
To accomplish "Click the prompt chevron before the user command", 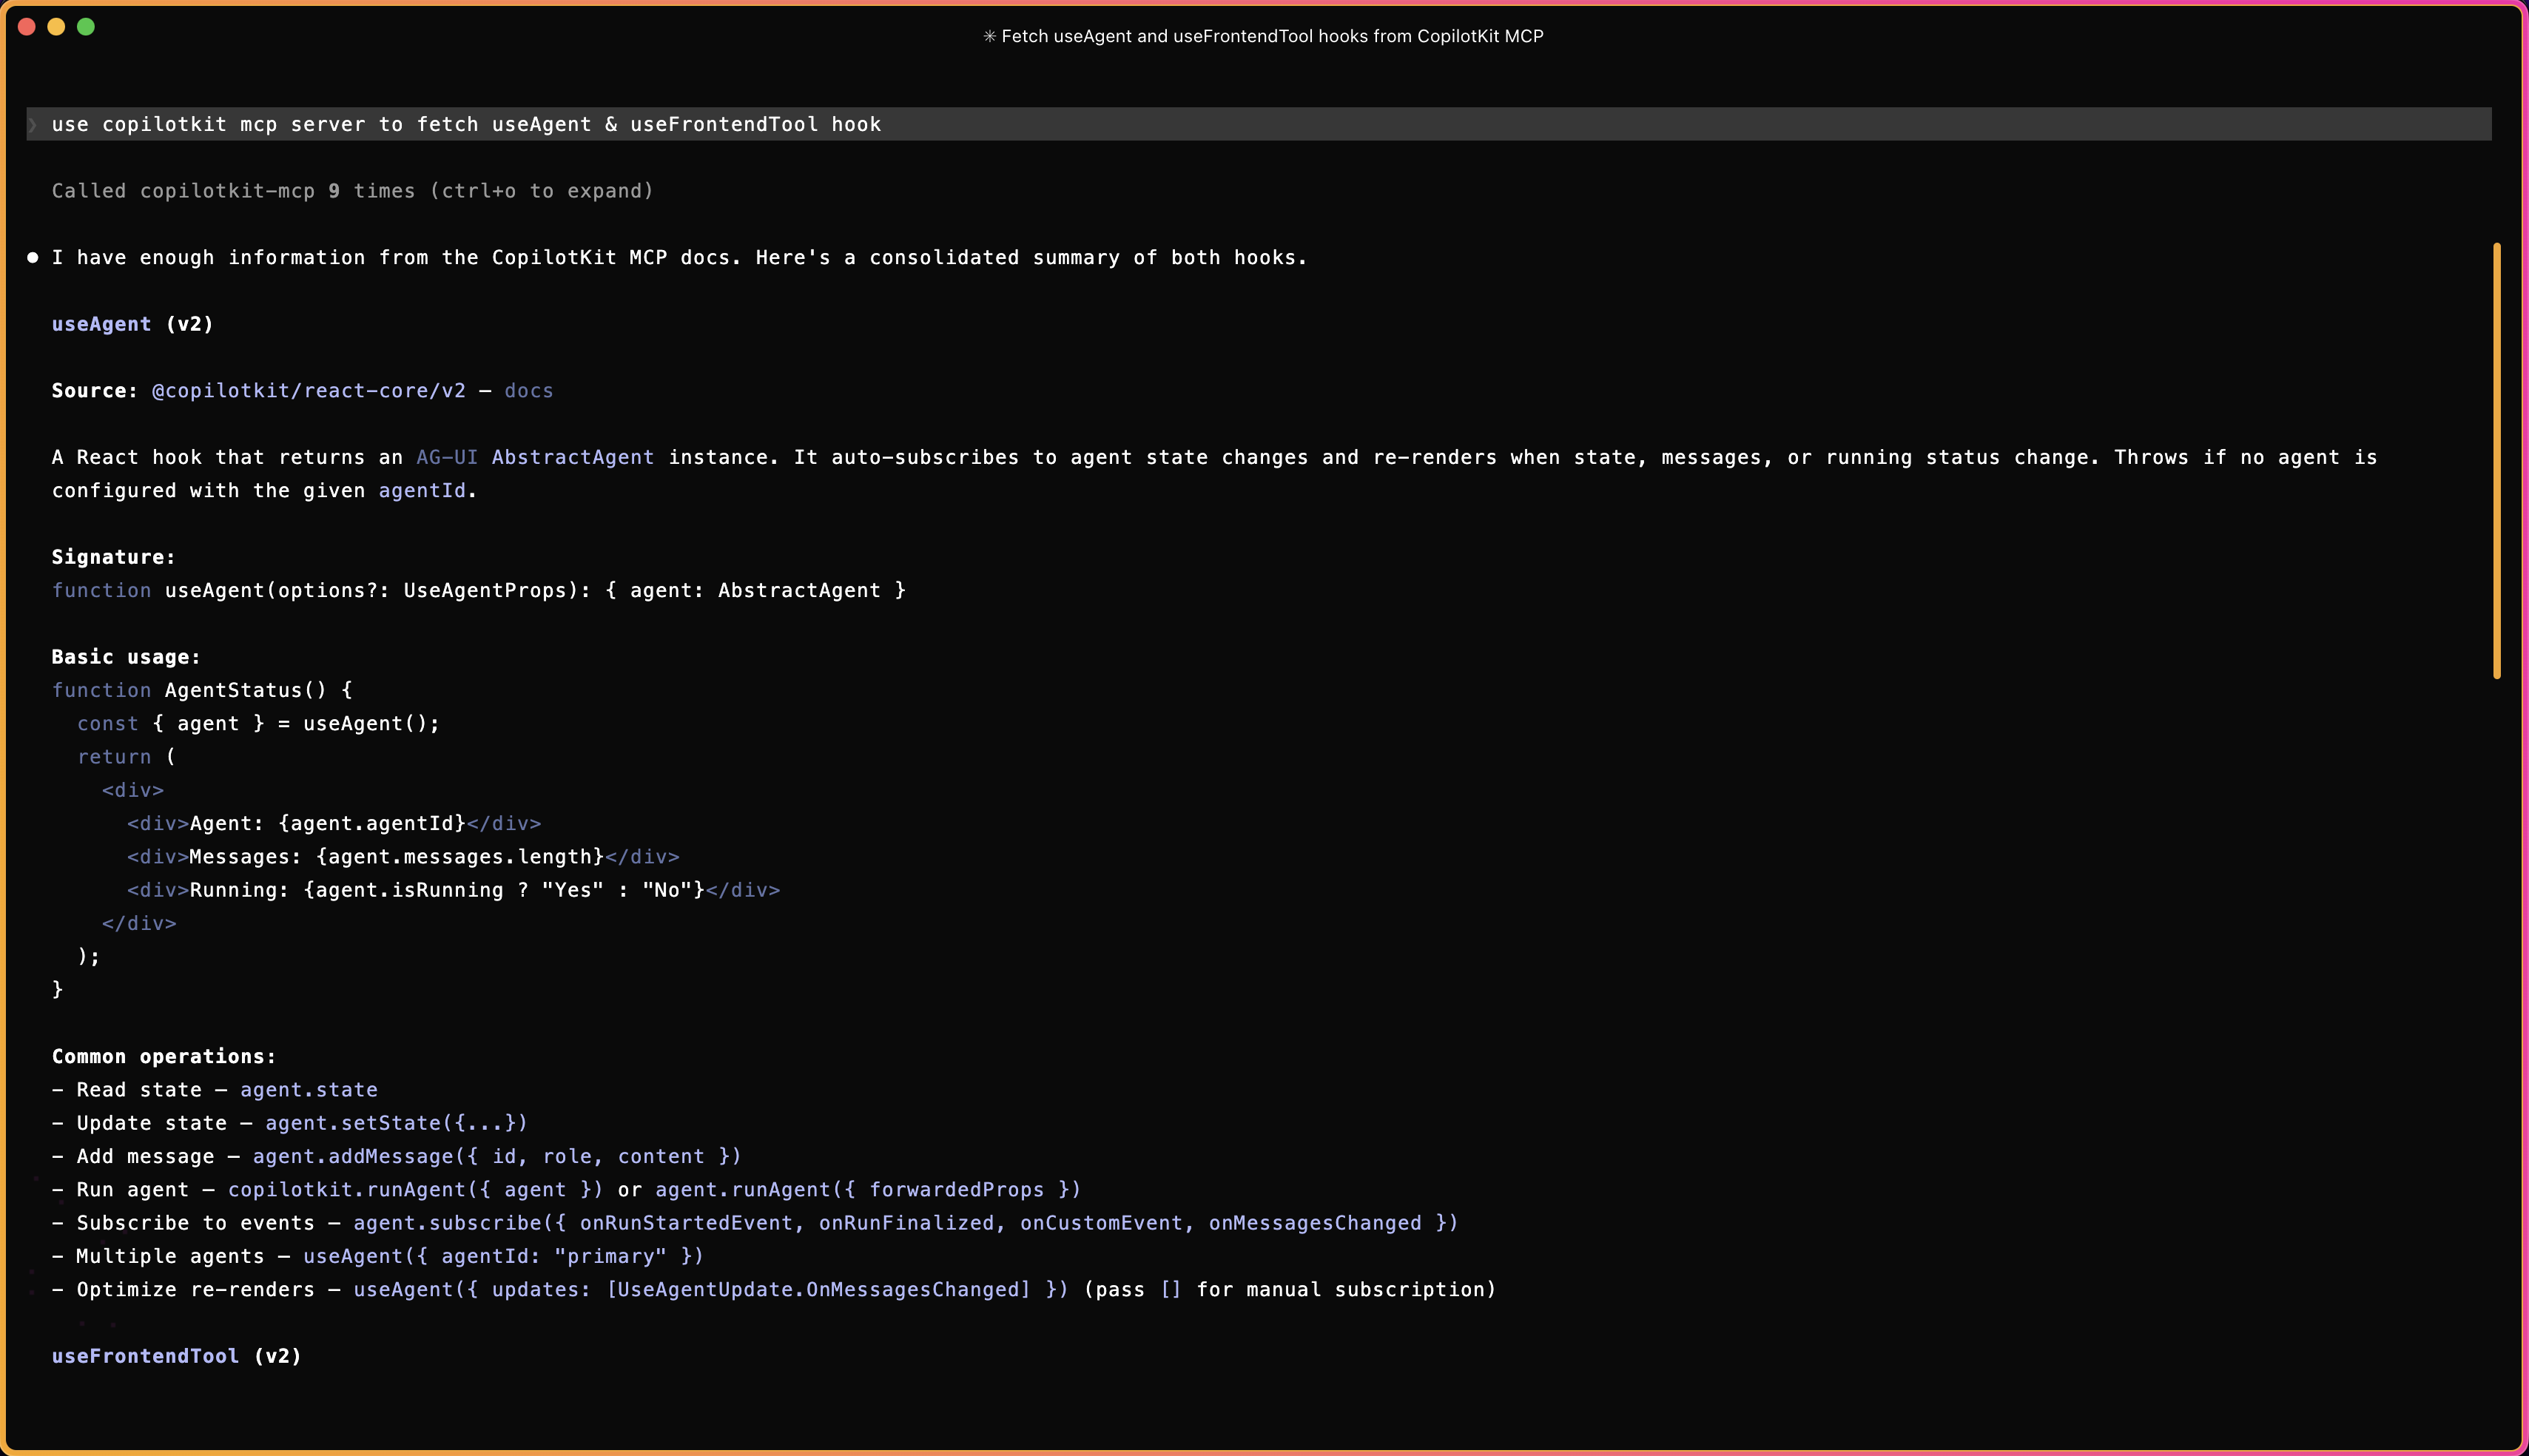I will [x=33, y=124].
